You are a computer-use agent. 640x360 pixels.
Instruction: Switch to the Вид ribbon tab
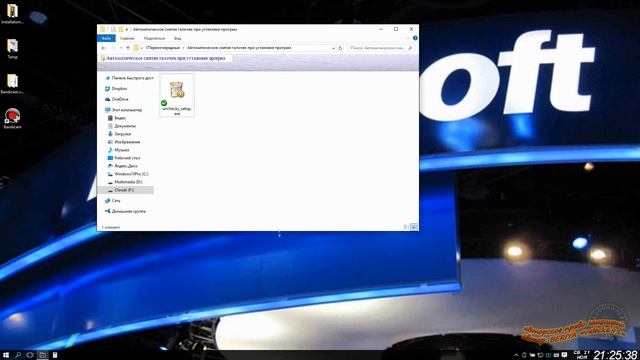[178, 38]
